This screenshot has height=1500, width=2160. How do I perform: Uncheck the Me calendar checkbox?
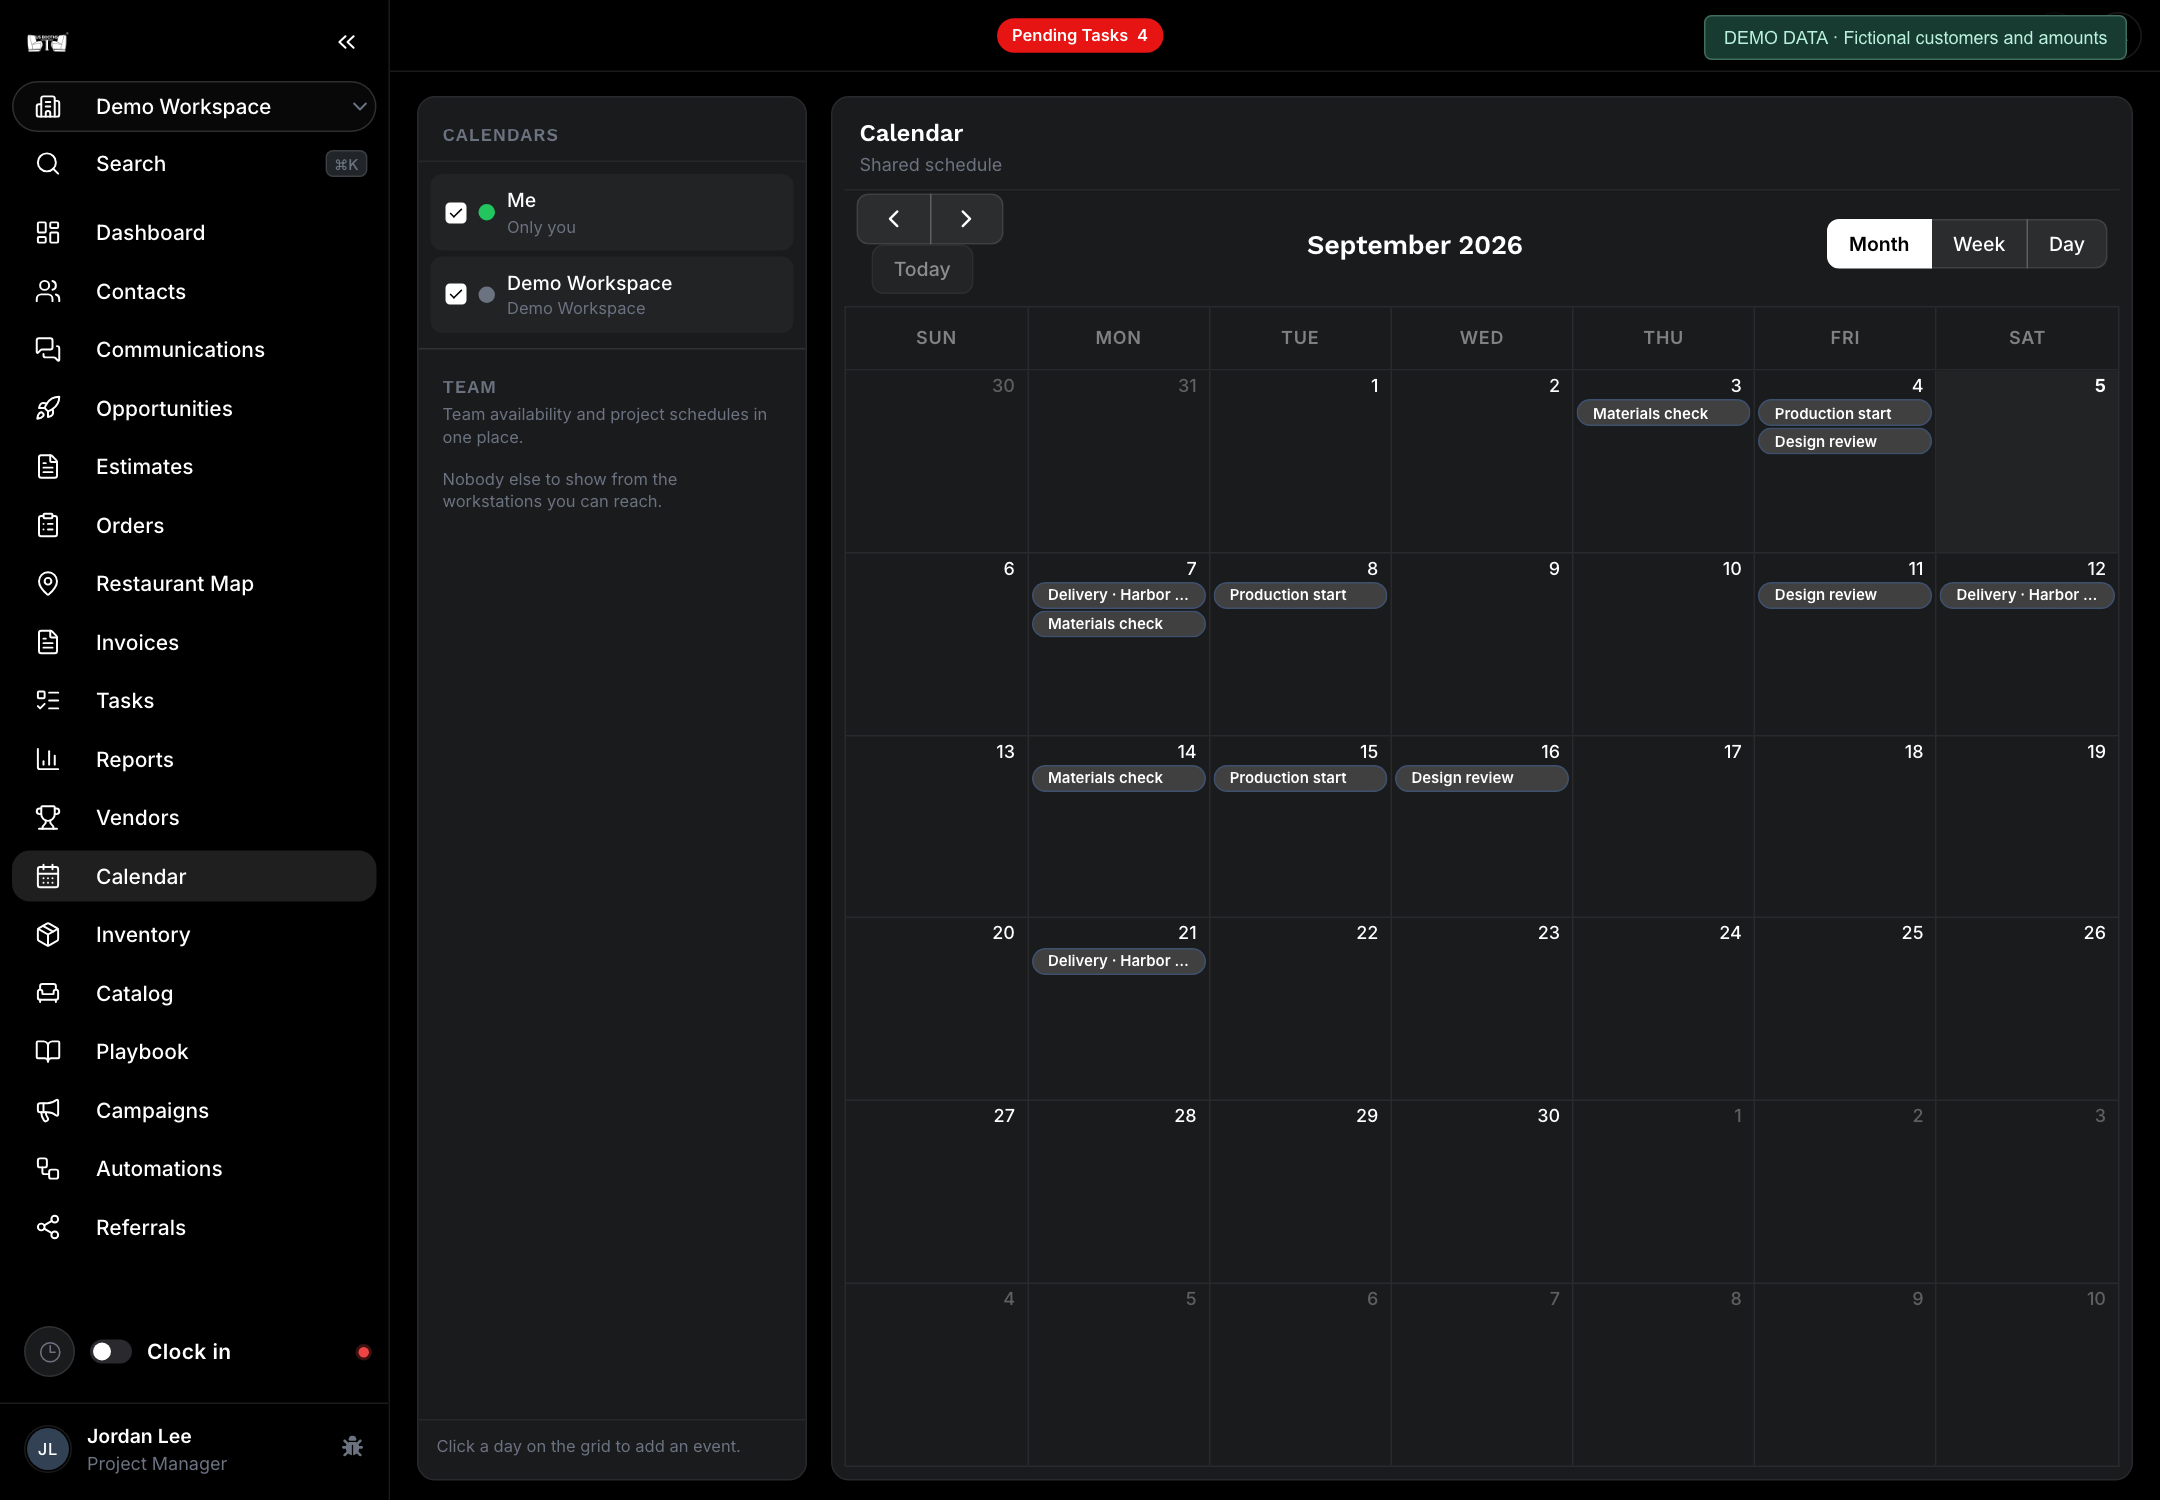pos(456,213)
